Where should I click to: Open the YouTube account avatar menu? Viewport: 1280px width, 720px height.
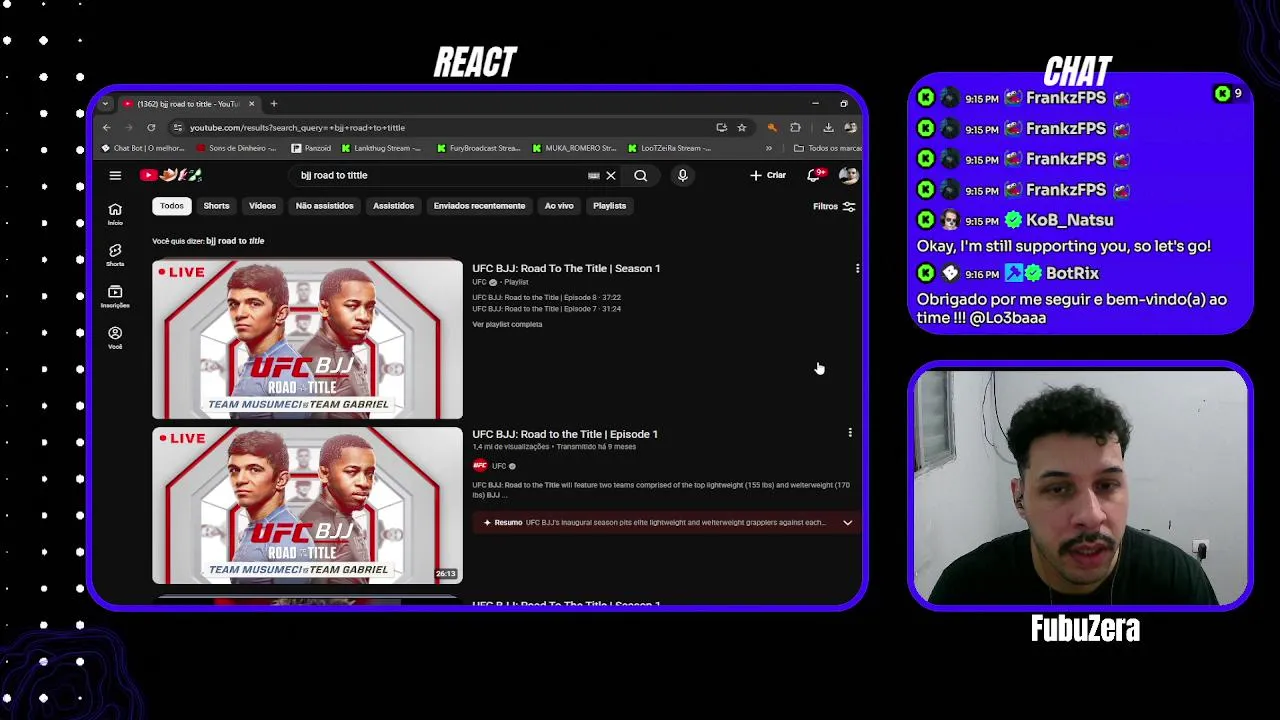848,175
